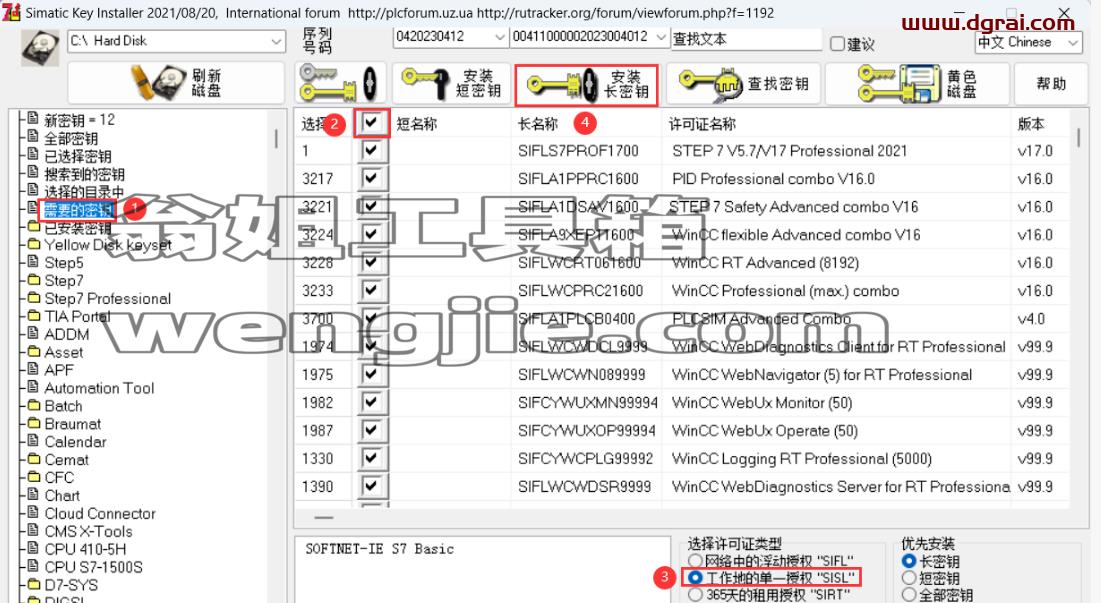This screenshot has width=1101, height=603.
Task: Select 365-day rental license SIRT radio
Action: click(696, 595)
